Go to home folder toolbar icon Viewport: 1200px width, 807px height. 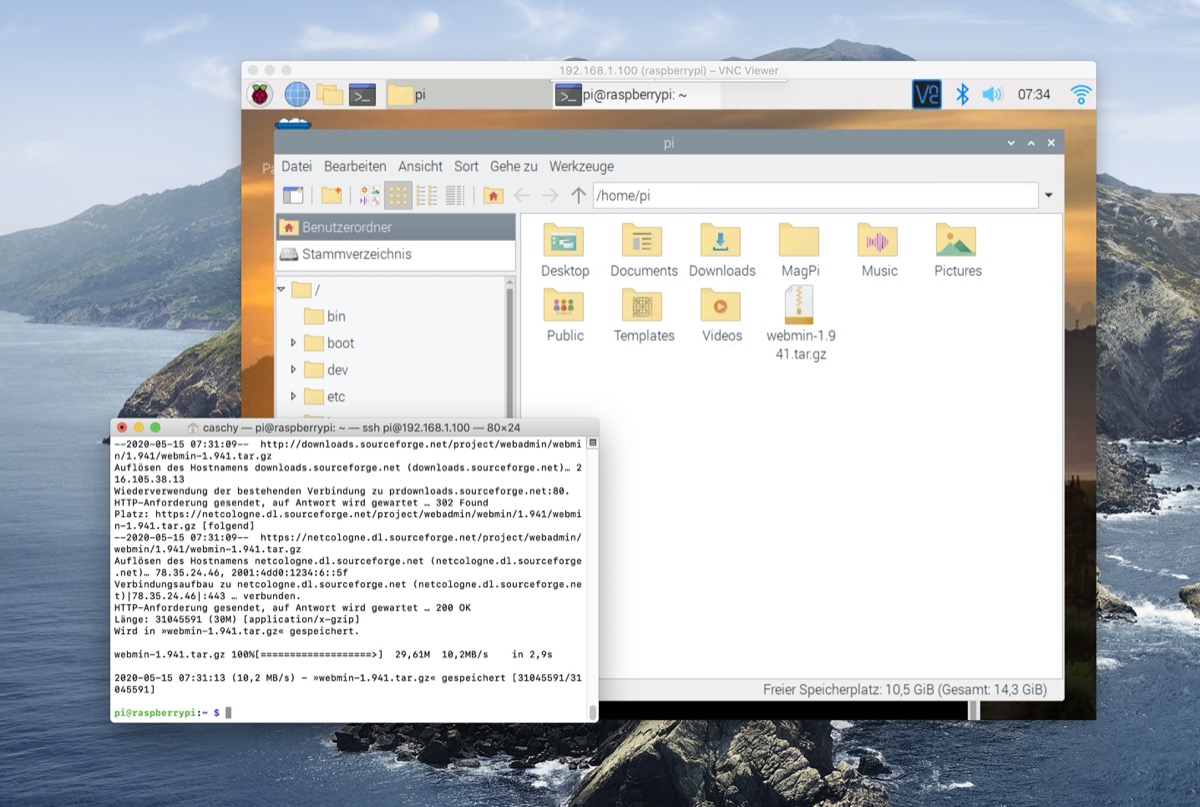point(493,196)
